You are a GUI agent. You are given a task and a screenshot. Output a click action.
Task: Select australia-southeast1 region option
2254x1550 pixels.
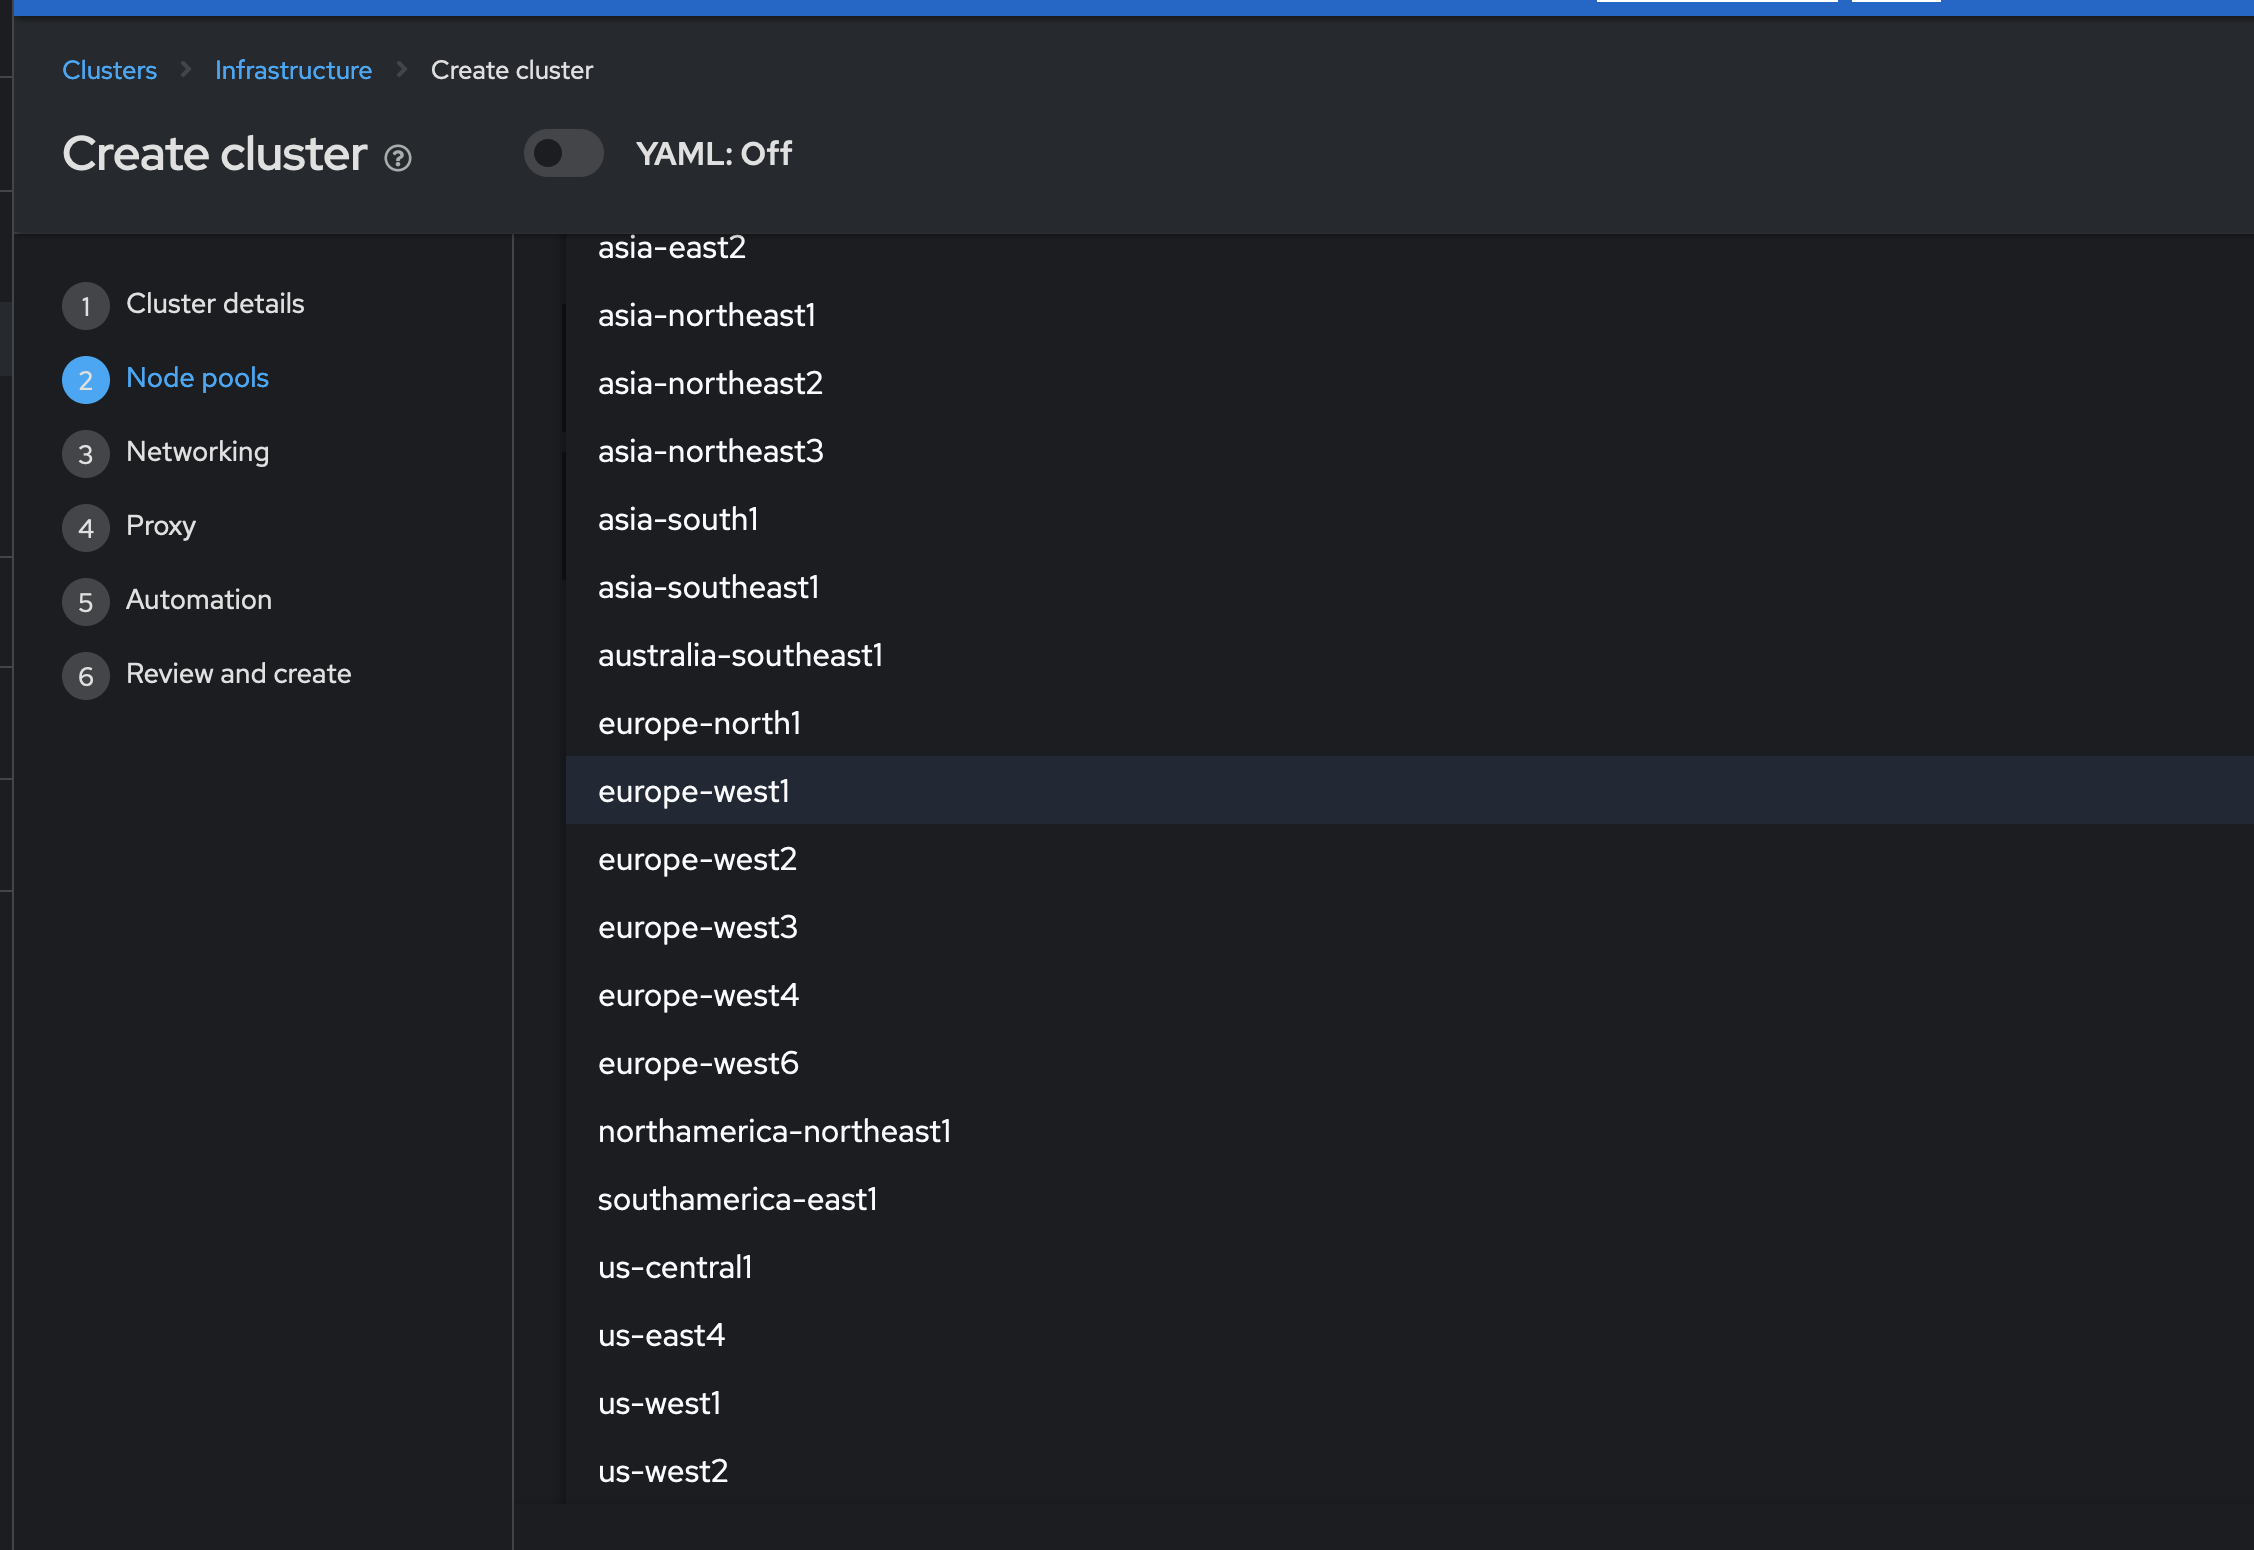[740, 655]
